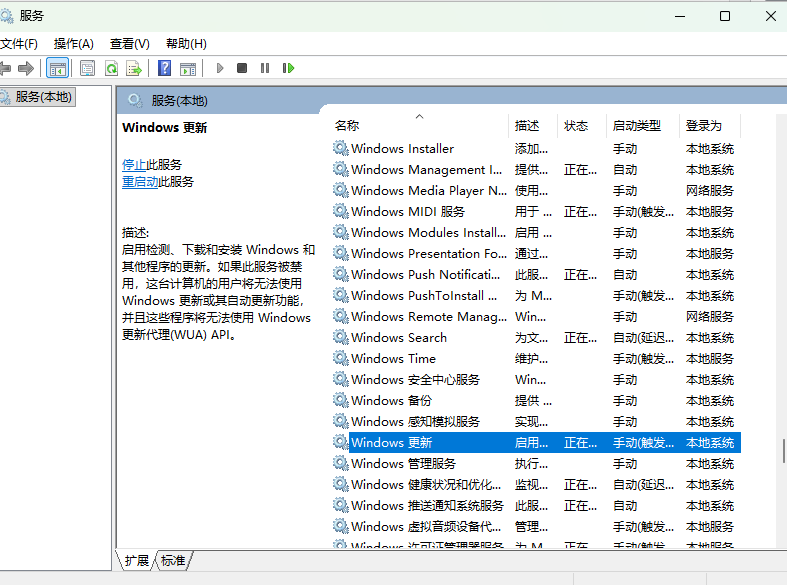Click the Restart Service toolbar icon
Screen dimensions: 787x585
(x=288, y=68)
